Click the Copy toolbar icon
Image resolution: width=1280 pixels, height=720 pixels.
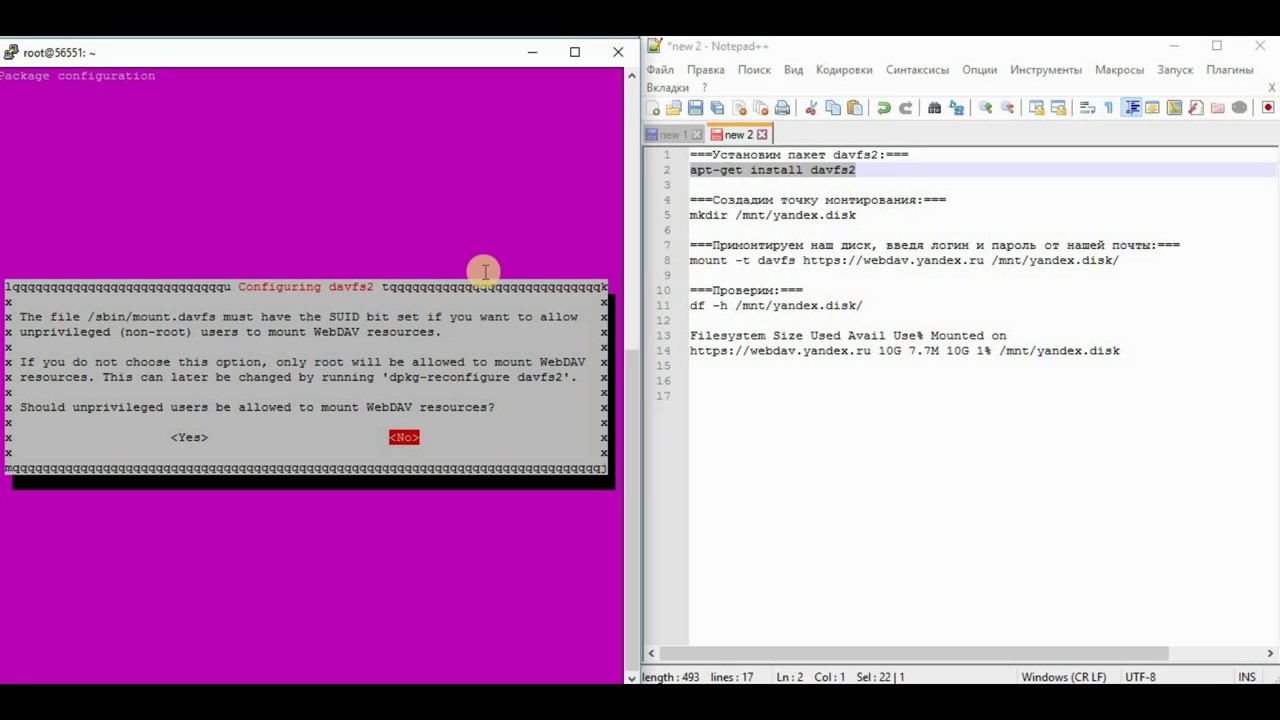(833, 108)
